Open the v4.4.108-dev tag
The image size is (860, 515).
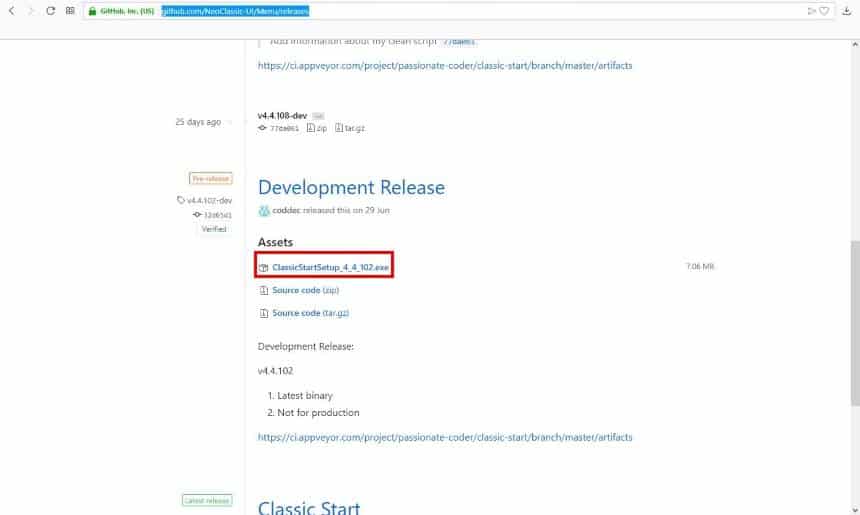coord(282,116)
